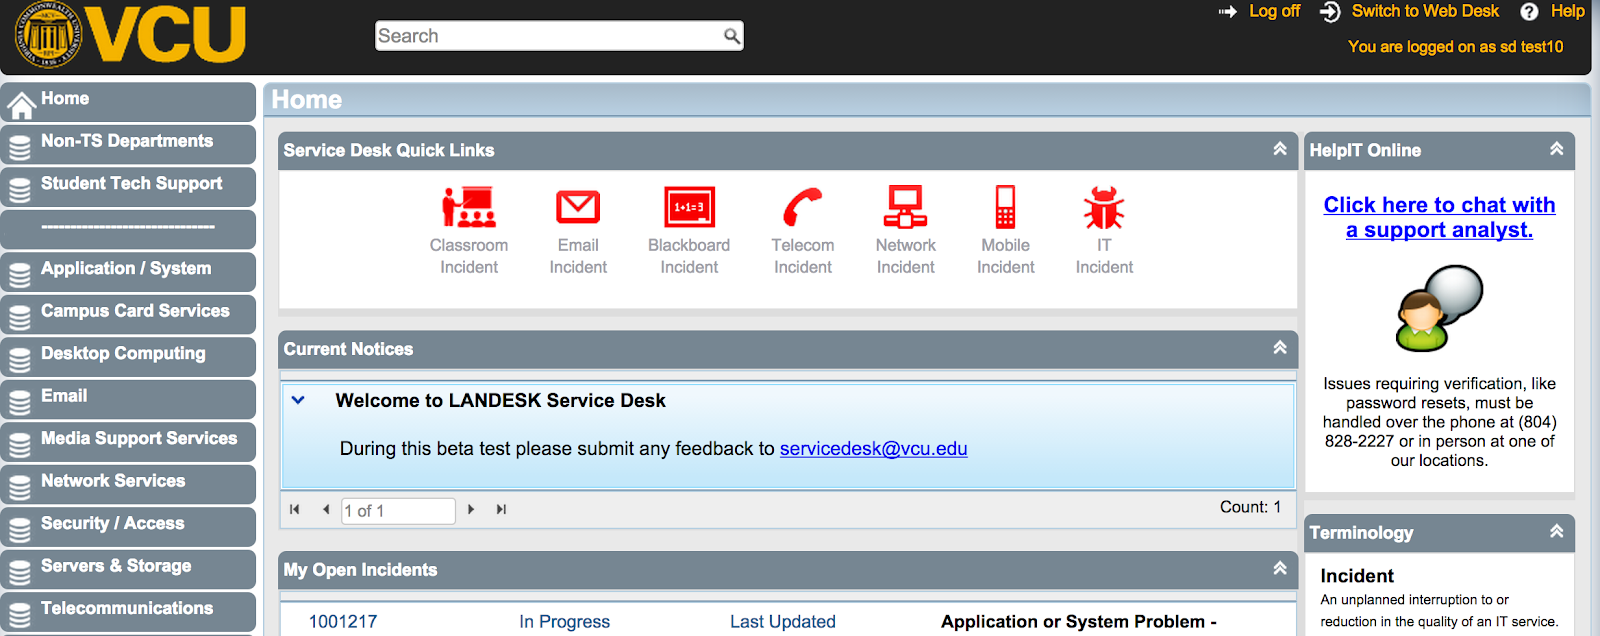This screenshot has width=1600, height=636.
Task: Click the Last Updated column text
Action: pyautogui.click(x=783, y=621)
